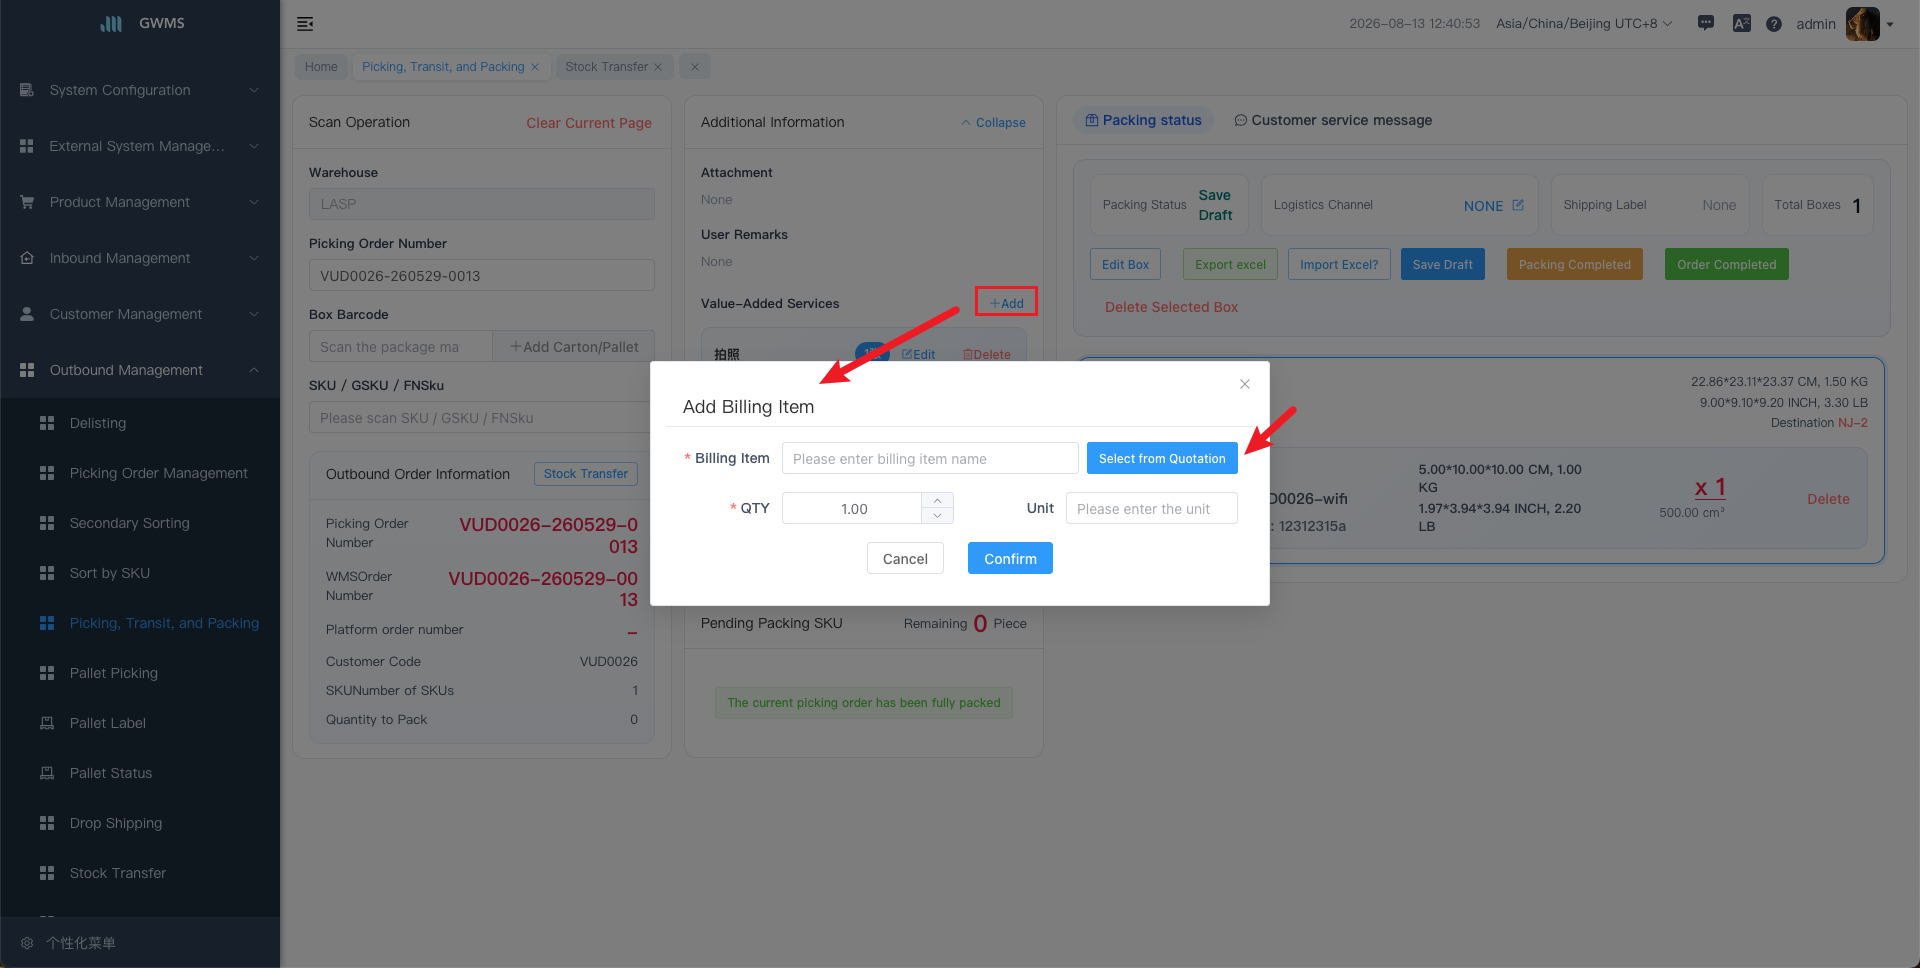Cancel the Add Billing Item dialog
The height and width of the screenshot is (968, 1920).
pos(905,558)
